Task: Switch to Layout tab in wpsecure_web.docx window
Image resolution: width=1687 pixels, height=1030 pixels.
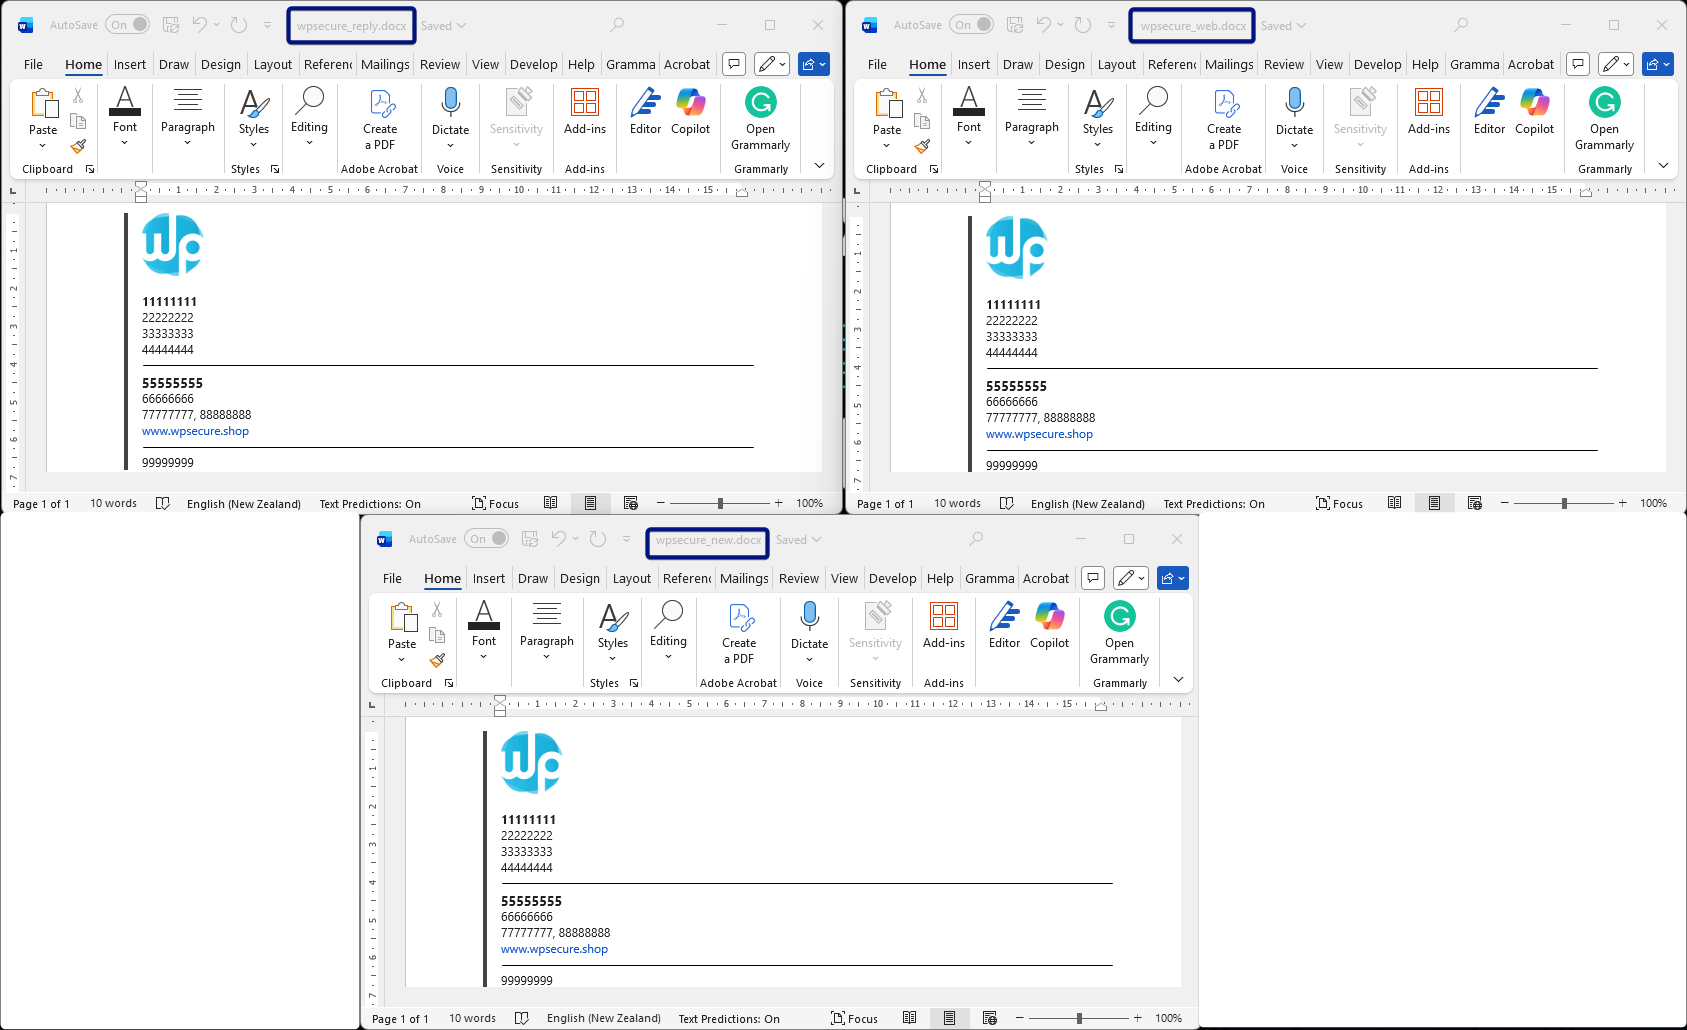Action: (x=1116, y=65)
